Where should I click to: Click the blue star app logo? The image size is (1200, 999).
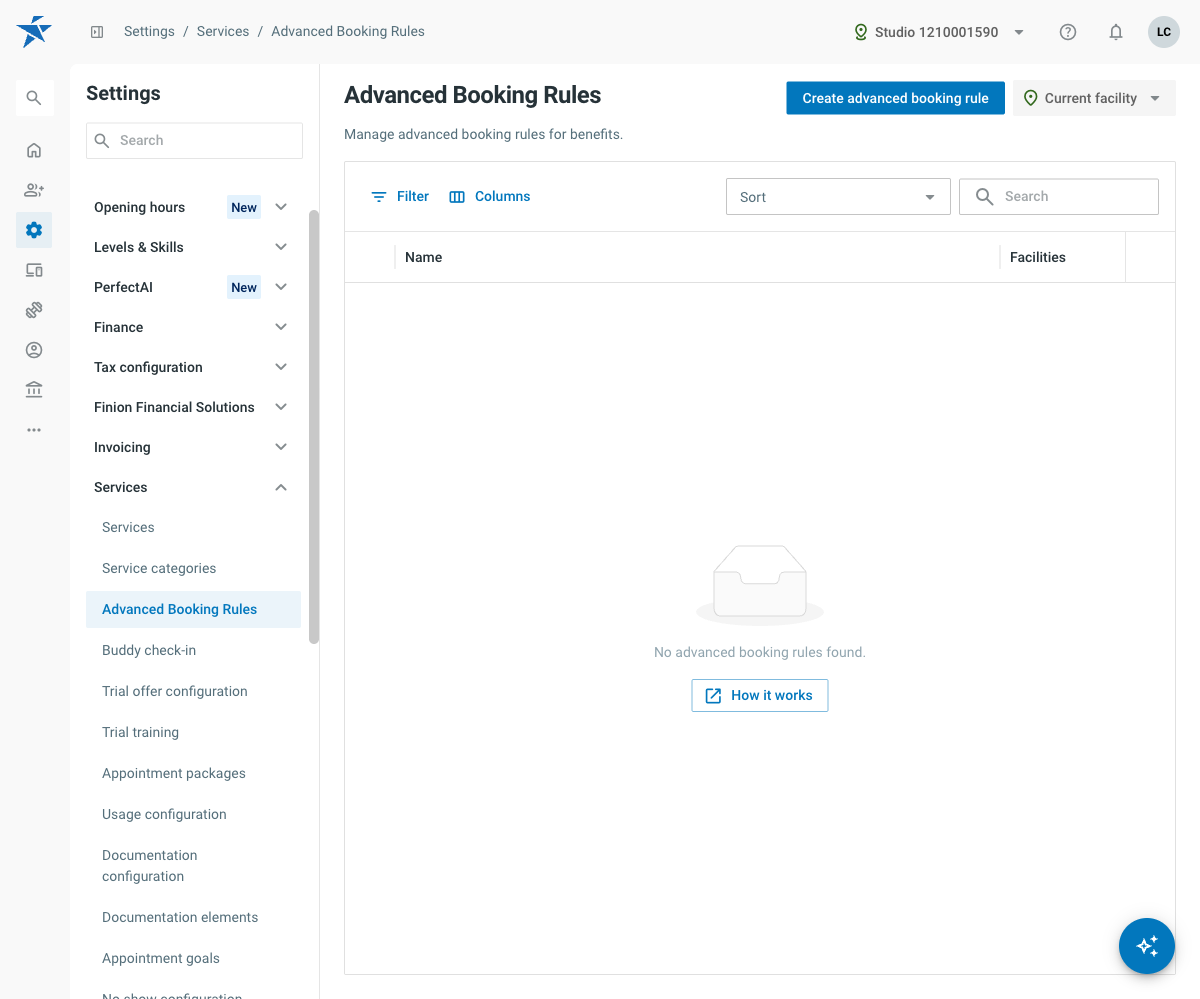pyautogui.click(x=34, y=31)
